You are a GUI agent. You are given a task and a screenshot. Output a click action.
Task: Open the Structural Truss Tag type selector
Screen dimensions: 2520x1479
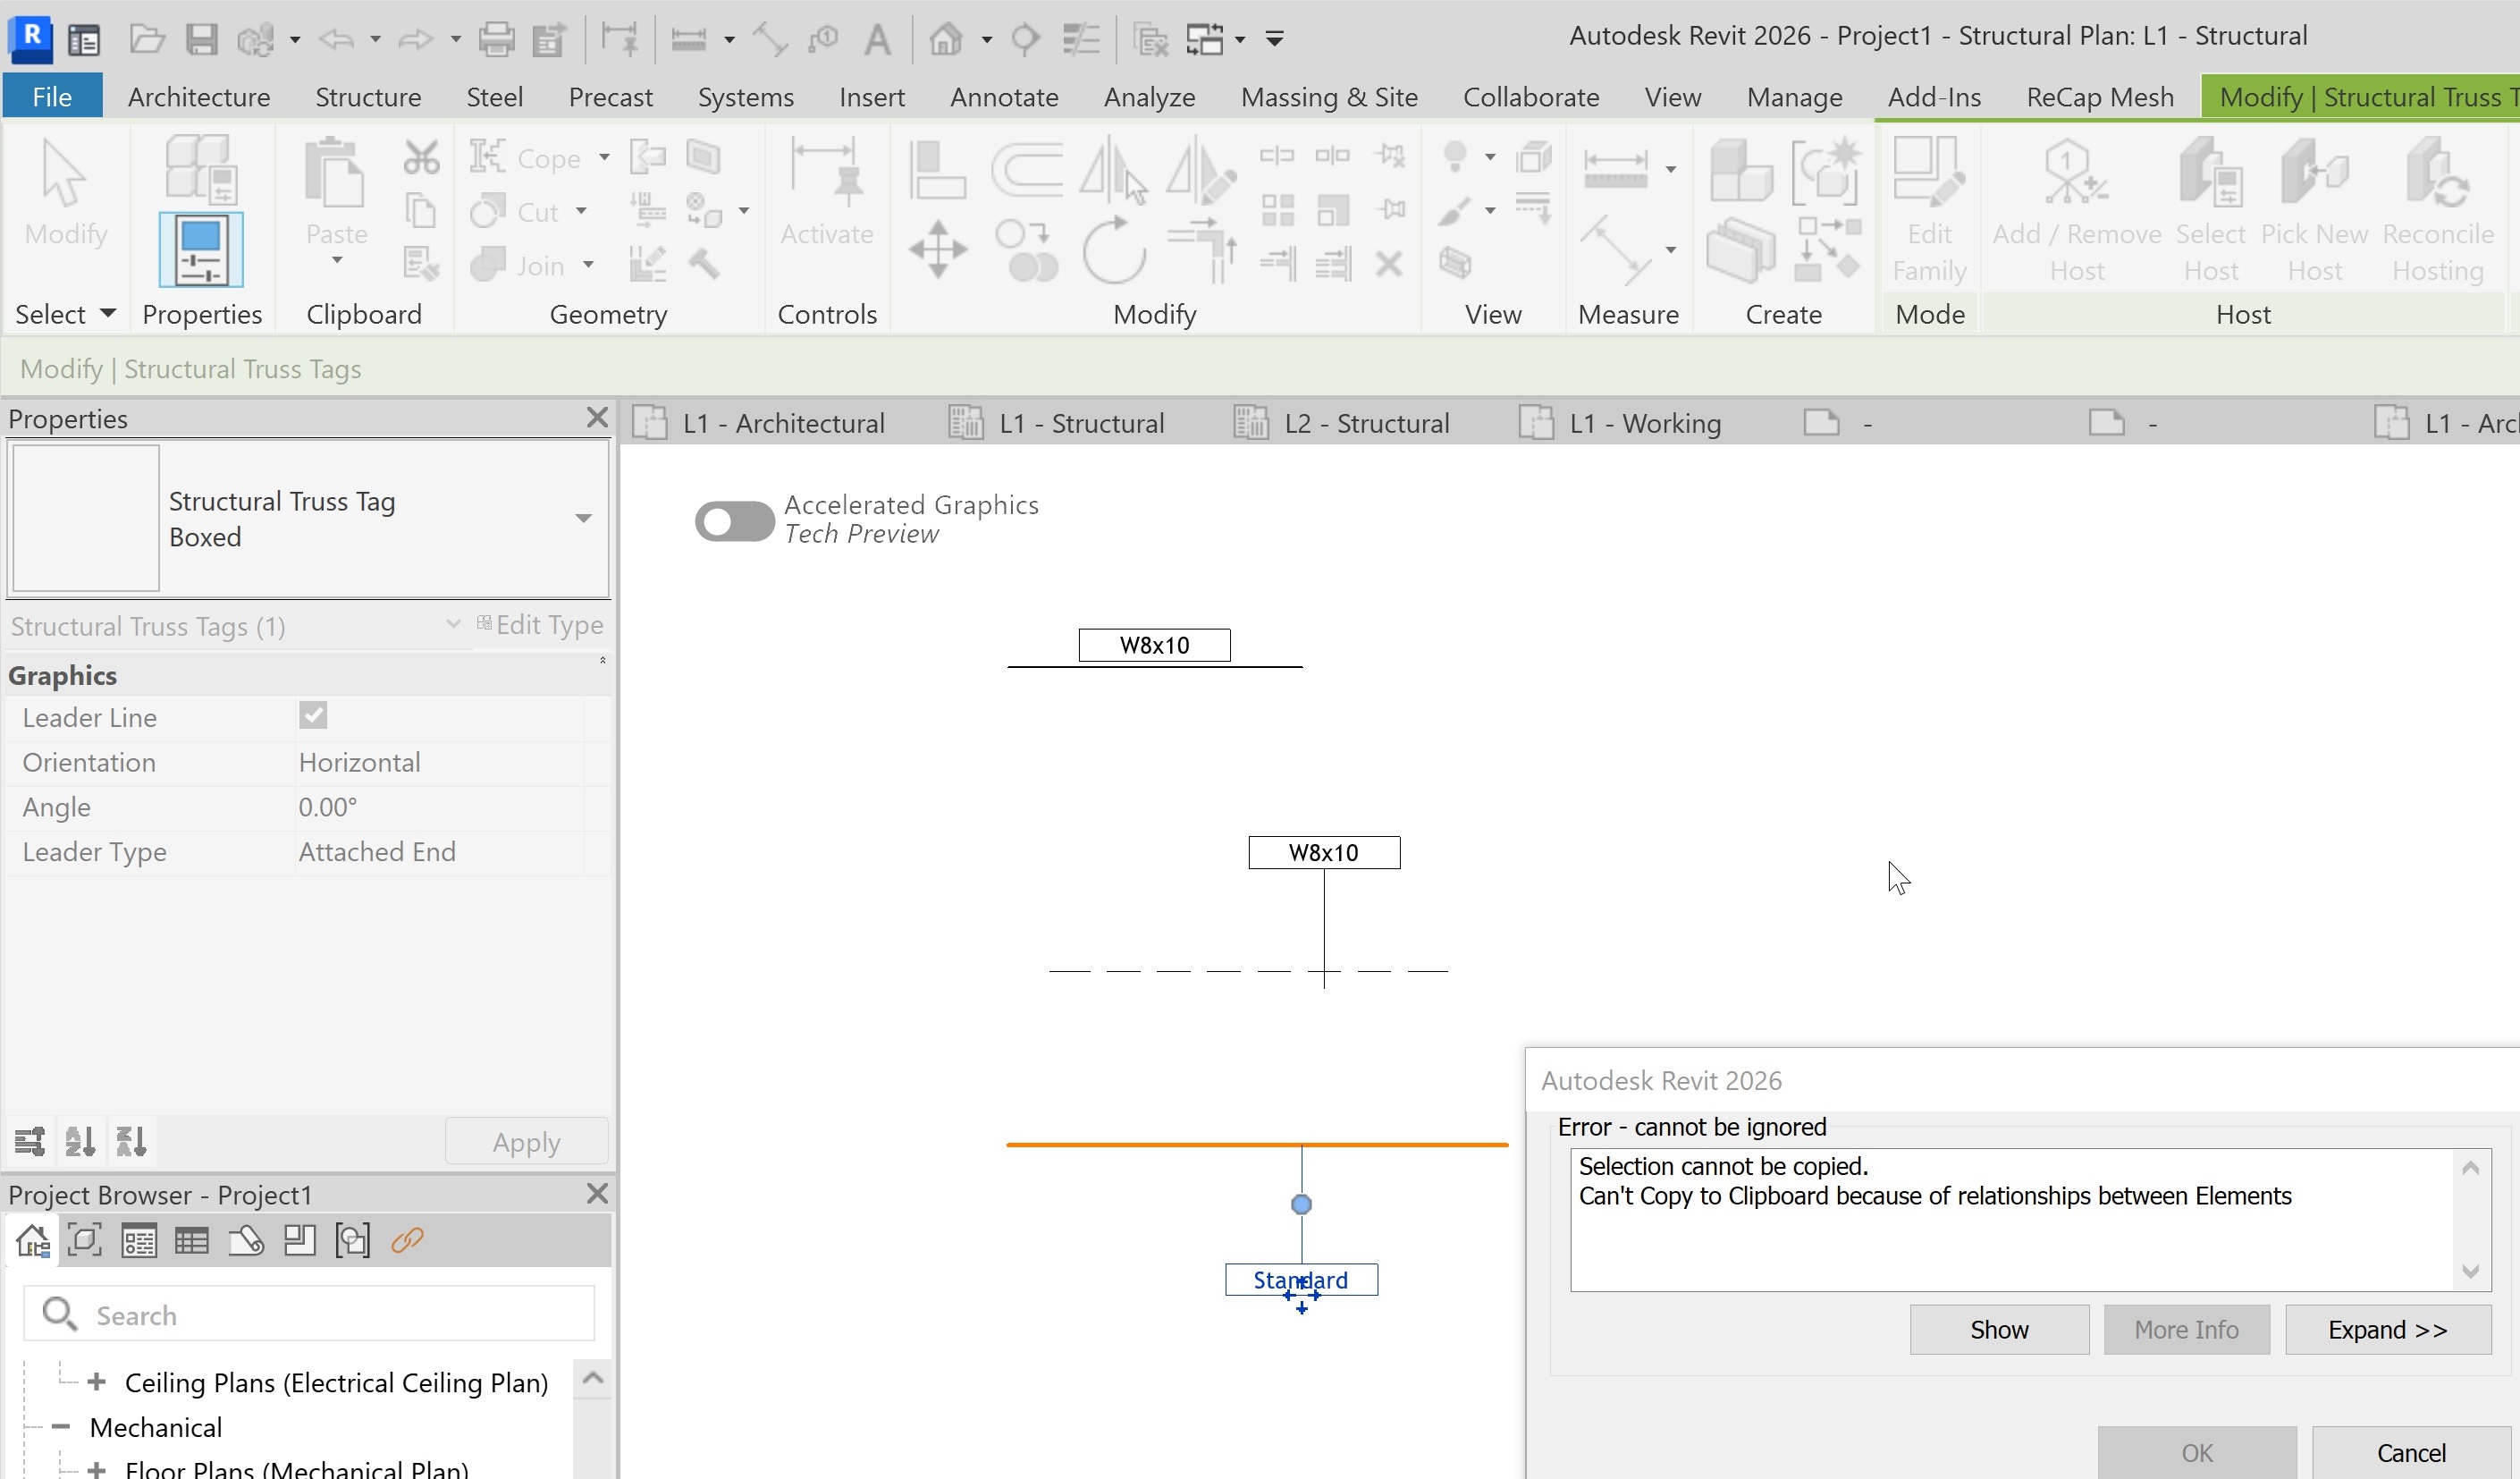tap(583, 519)
